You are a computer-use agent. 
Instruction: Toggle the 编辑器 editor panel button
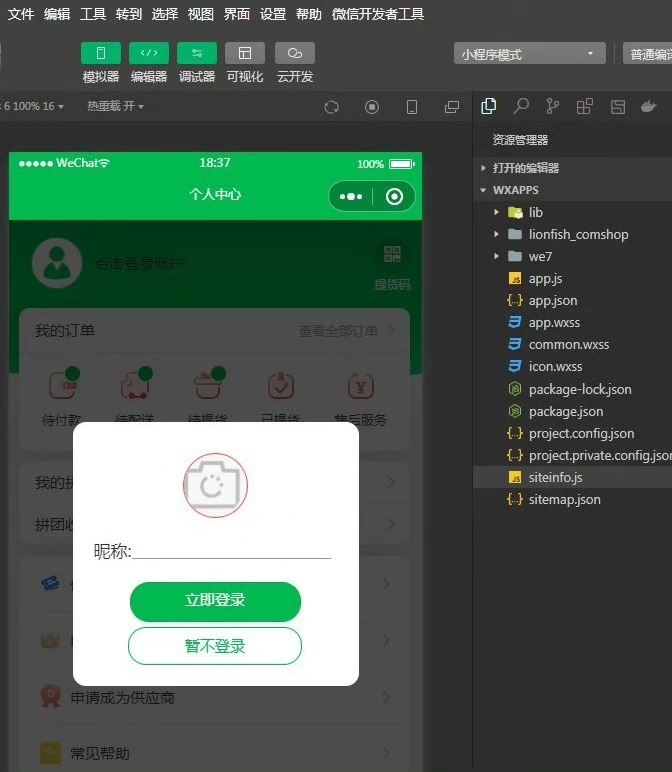click(149, 53)
